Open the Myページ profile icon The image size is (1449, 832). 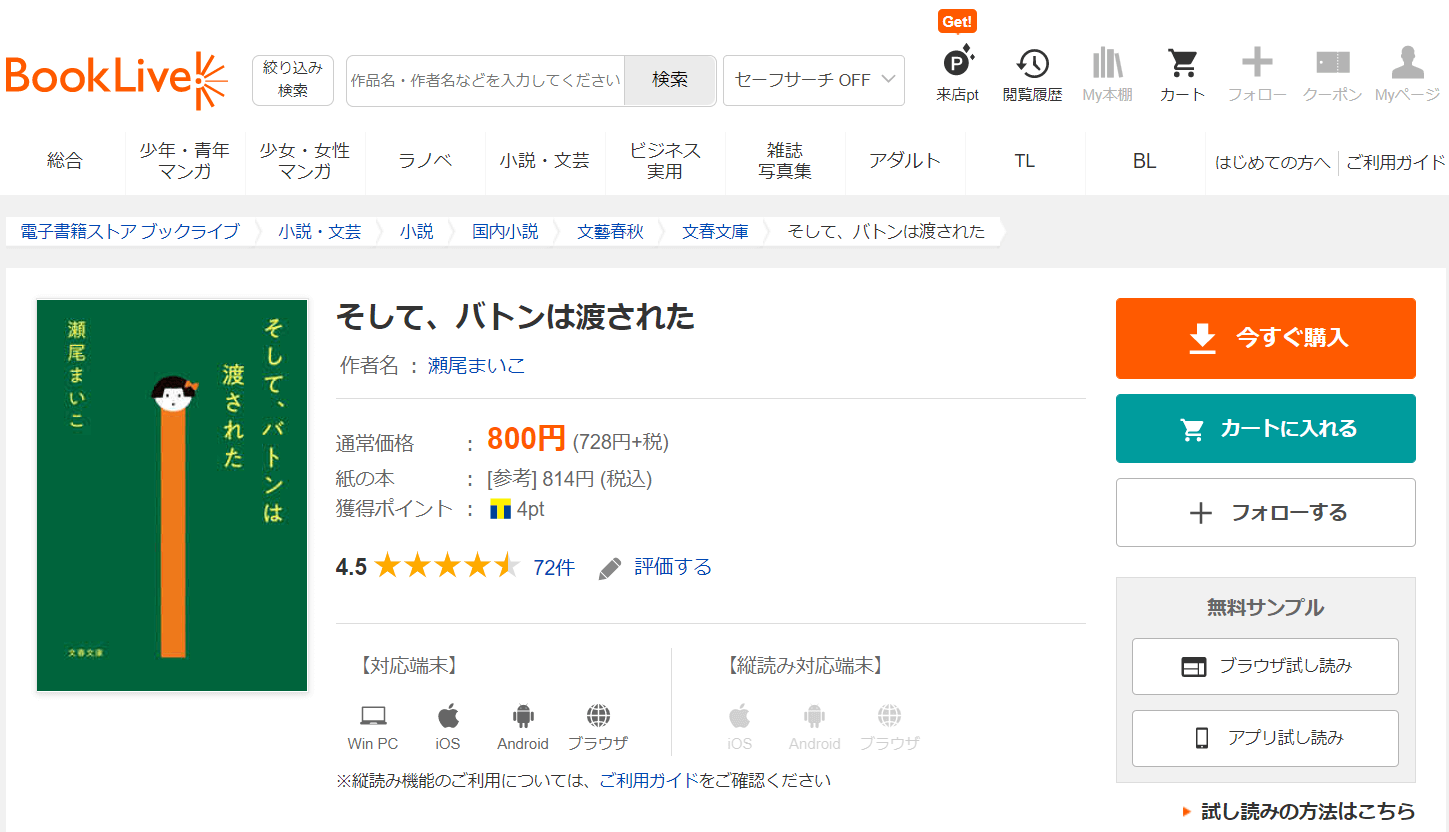click(1407, 64)
